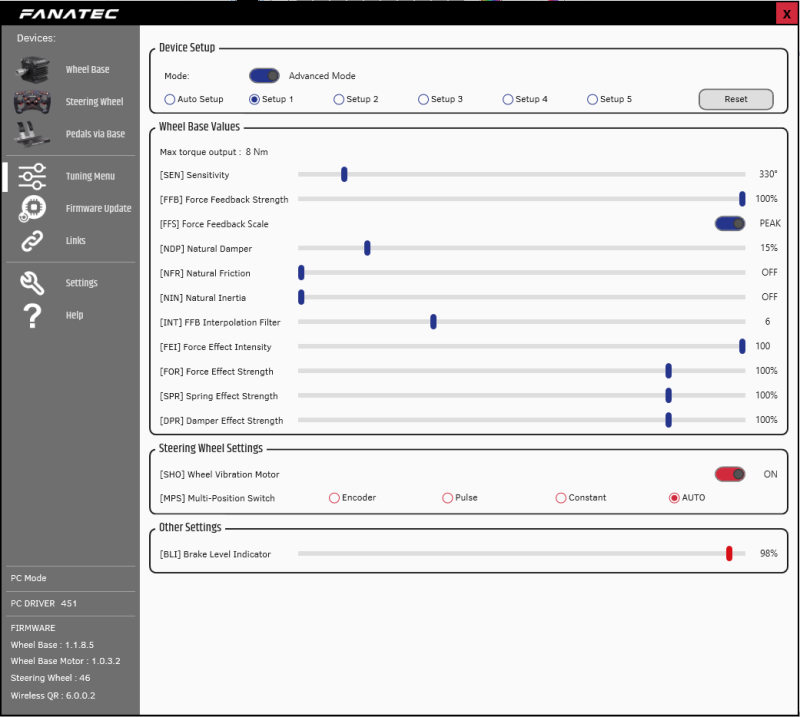This screenshot has height=717, width=800.
Task: Click the Spring Effect Strength slider handle
Action: (668, 395)
